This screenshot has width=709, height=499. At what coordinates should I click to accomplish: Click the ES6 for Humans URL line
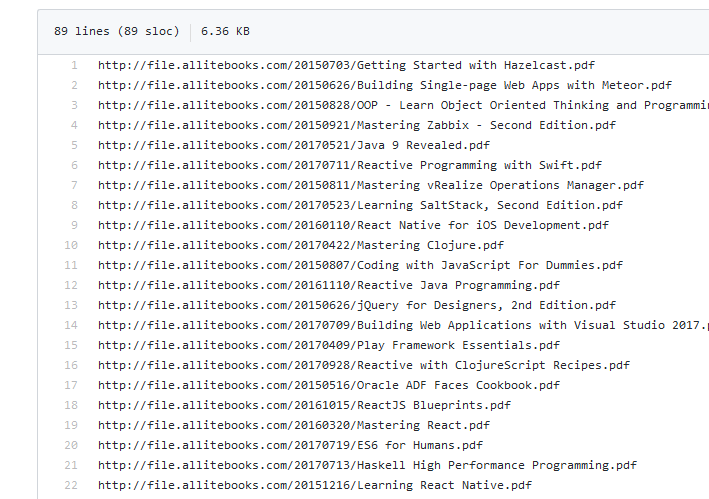[290, 445]
